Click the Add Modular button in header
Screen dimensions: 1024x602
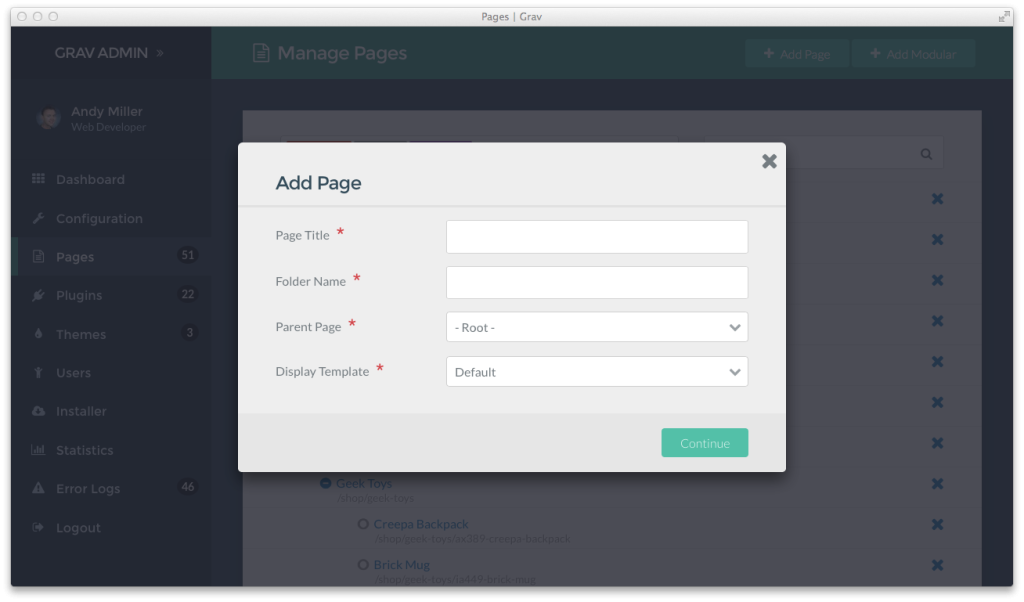(914, 54)
